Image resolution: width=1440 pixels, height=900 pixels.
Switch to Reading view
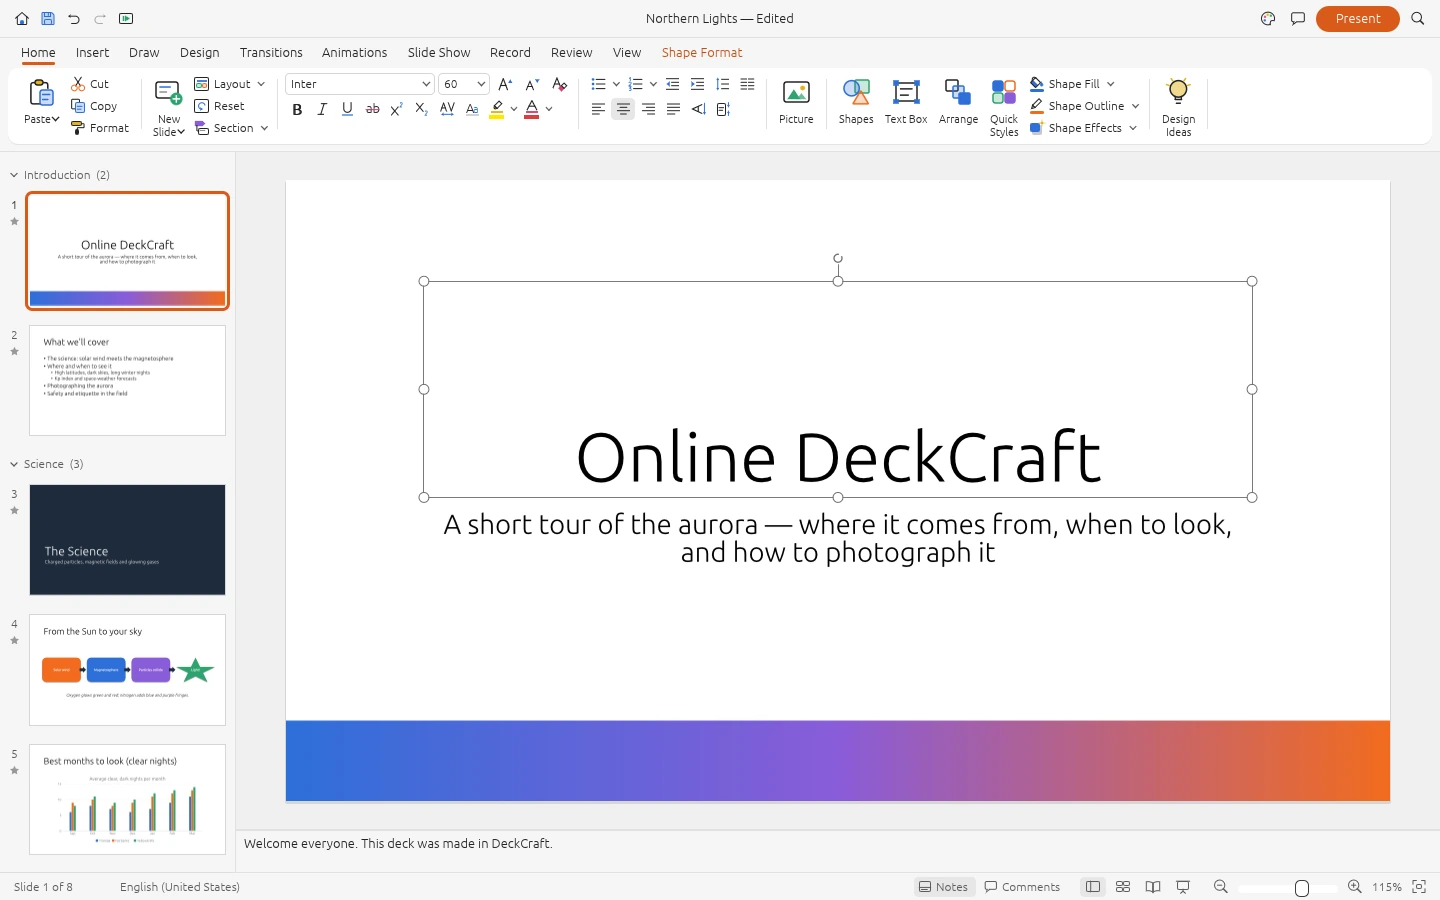1153,886
